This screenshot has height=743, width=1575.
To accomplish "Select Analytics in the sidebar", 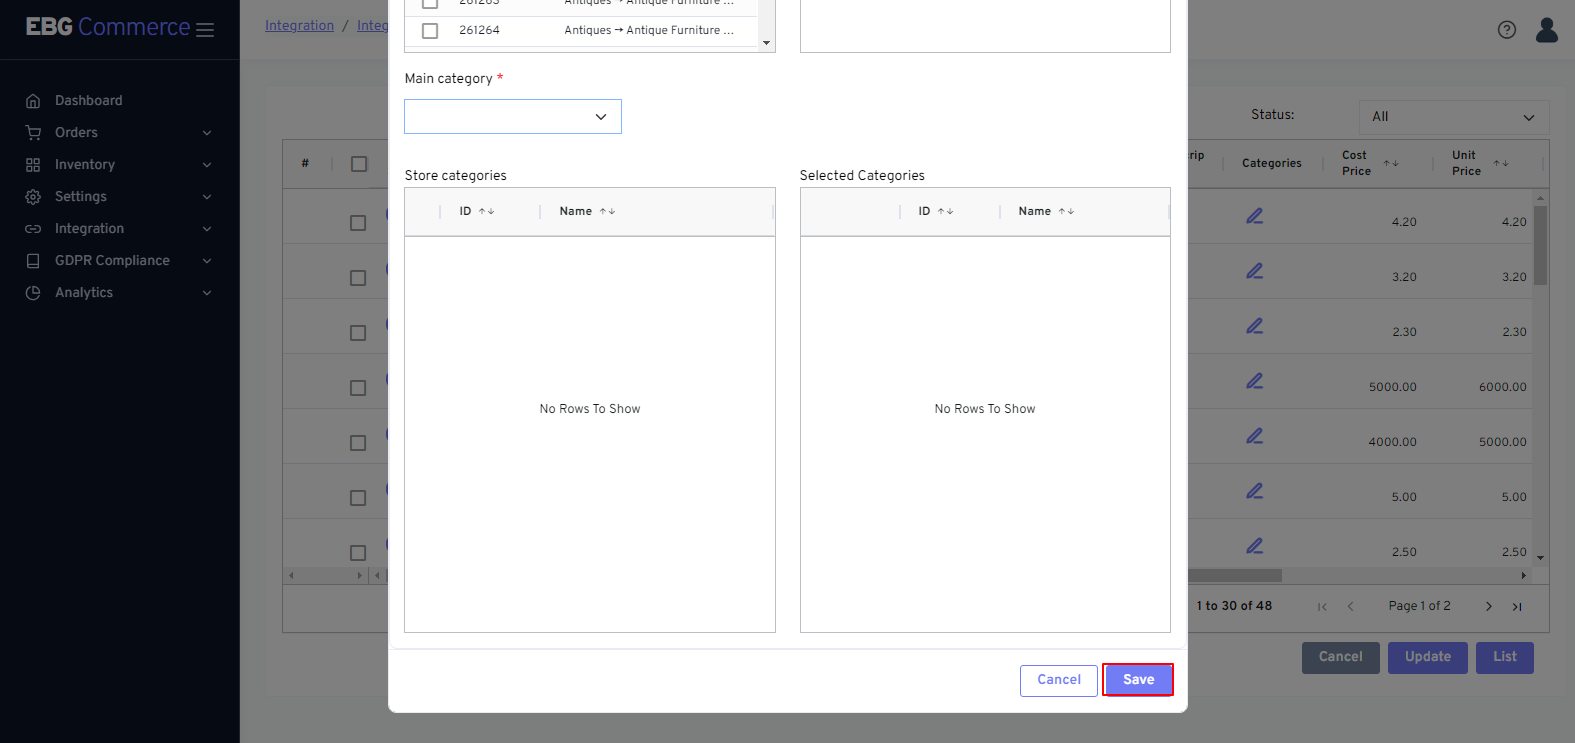I will pyautogui.click(x=84, y=293).
